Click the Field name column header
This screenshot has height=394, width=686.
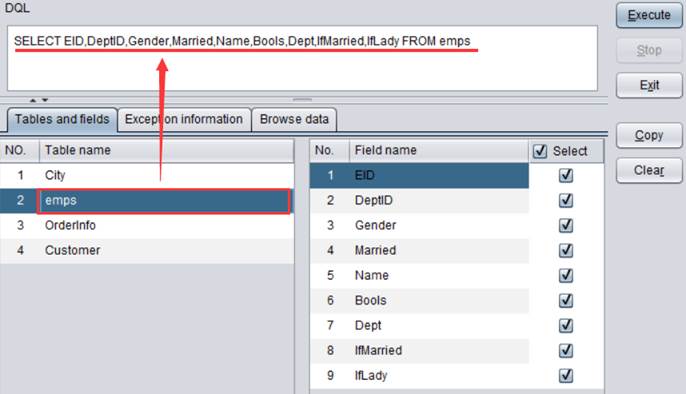coord(439,150)
